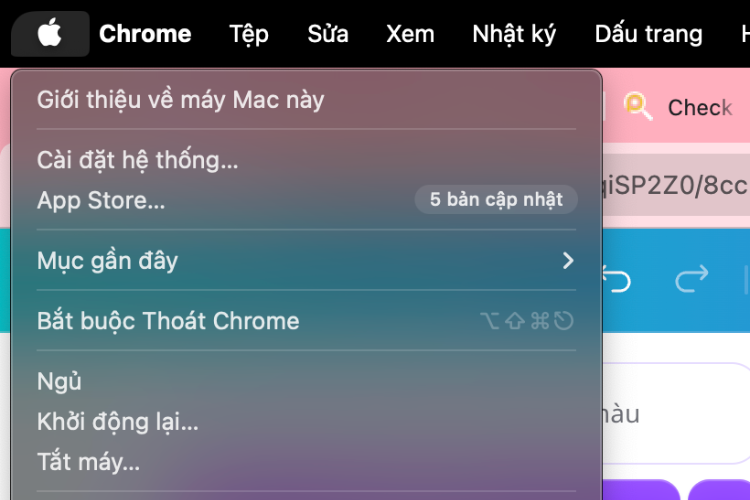
Task: Choose Tắt máy…
Action: tap(306, 462)
